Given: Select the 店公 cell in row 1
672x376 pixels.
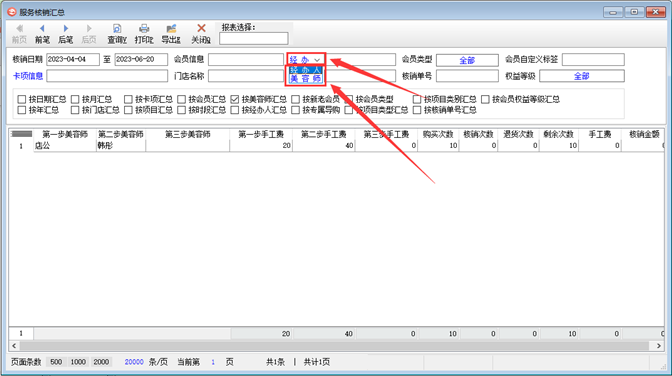Looking at the screenshot, I should (x=65, y=146).
